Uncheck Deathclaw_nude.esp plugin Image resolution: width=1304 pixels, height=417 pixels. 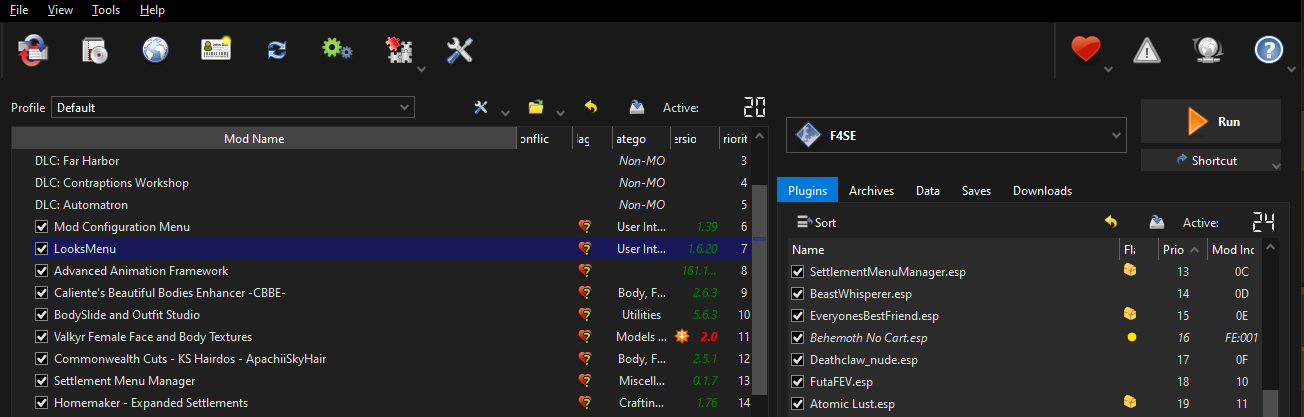(x=798, y=360)
